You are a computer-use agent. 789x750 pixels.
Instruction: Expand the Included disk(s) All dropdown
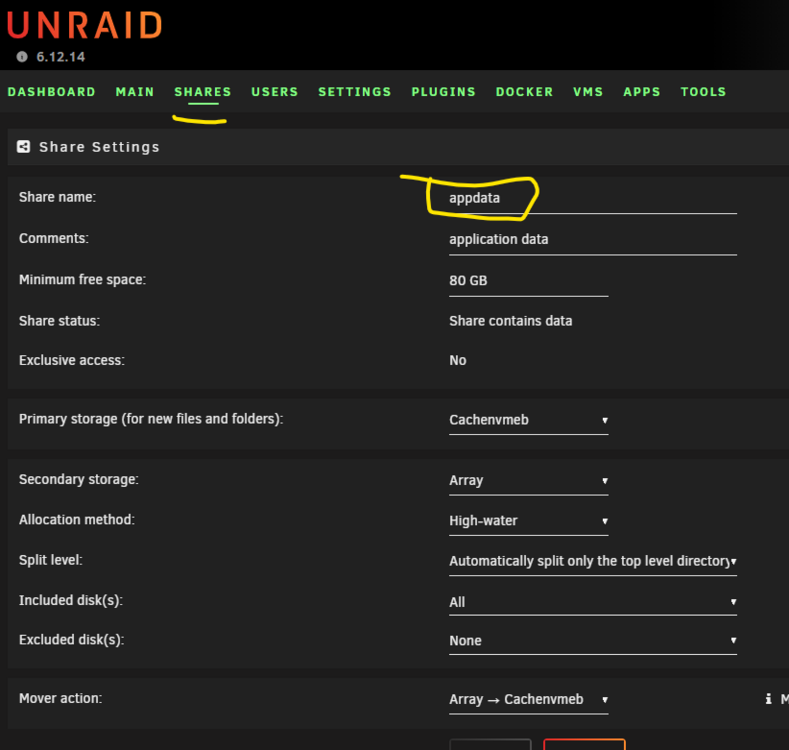point(593,602)
